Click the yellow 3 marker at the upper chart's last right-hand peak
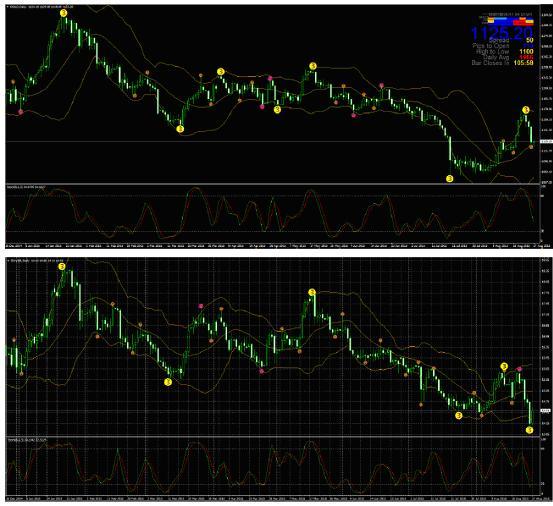This screenshot has height=506, width=553. pos(525,110)
